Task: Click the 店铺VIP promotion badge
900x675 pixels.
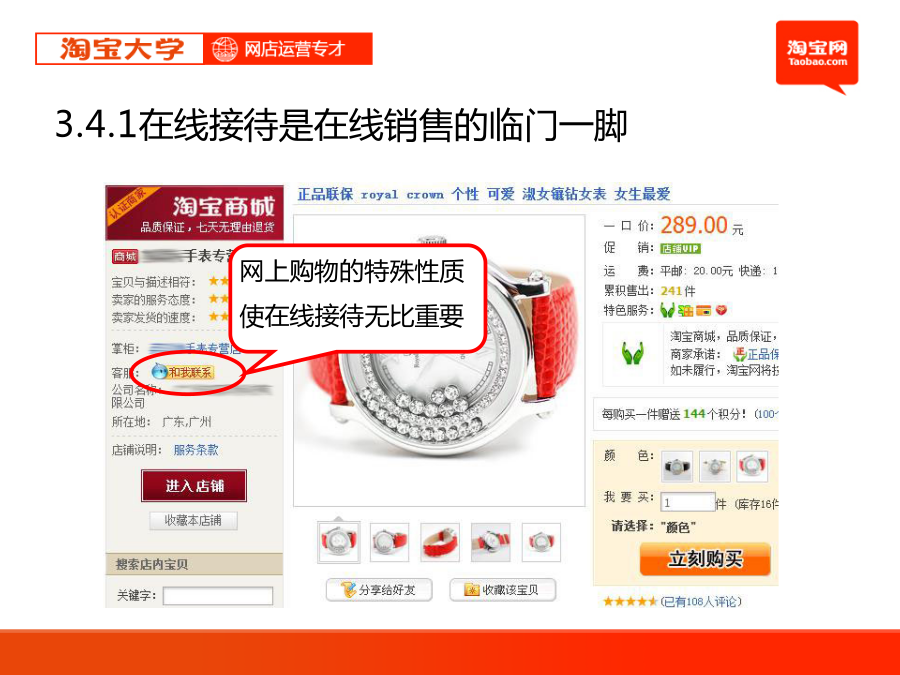Action: click(x=680, y=249)
